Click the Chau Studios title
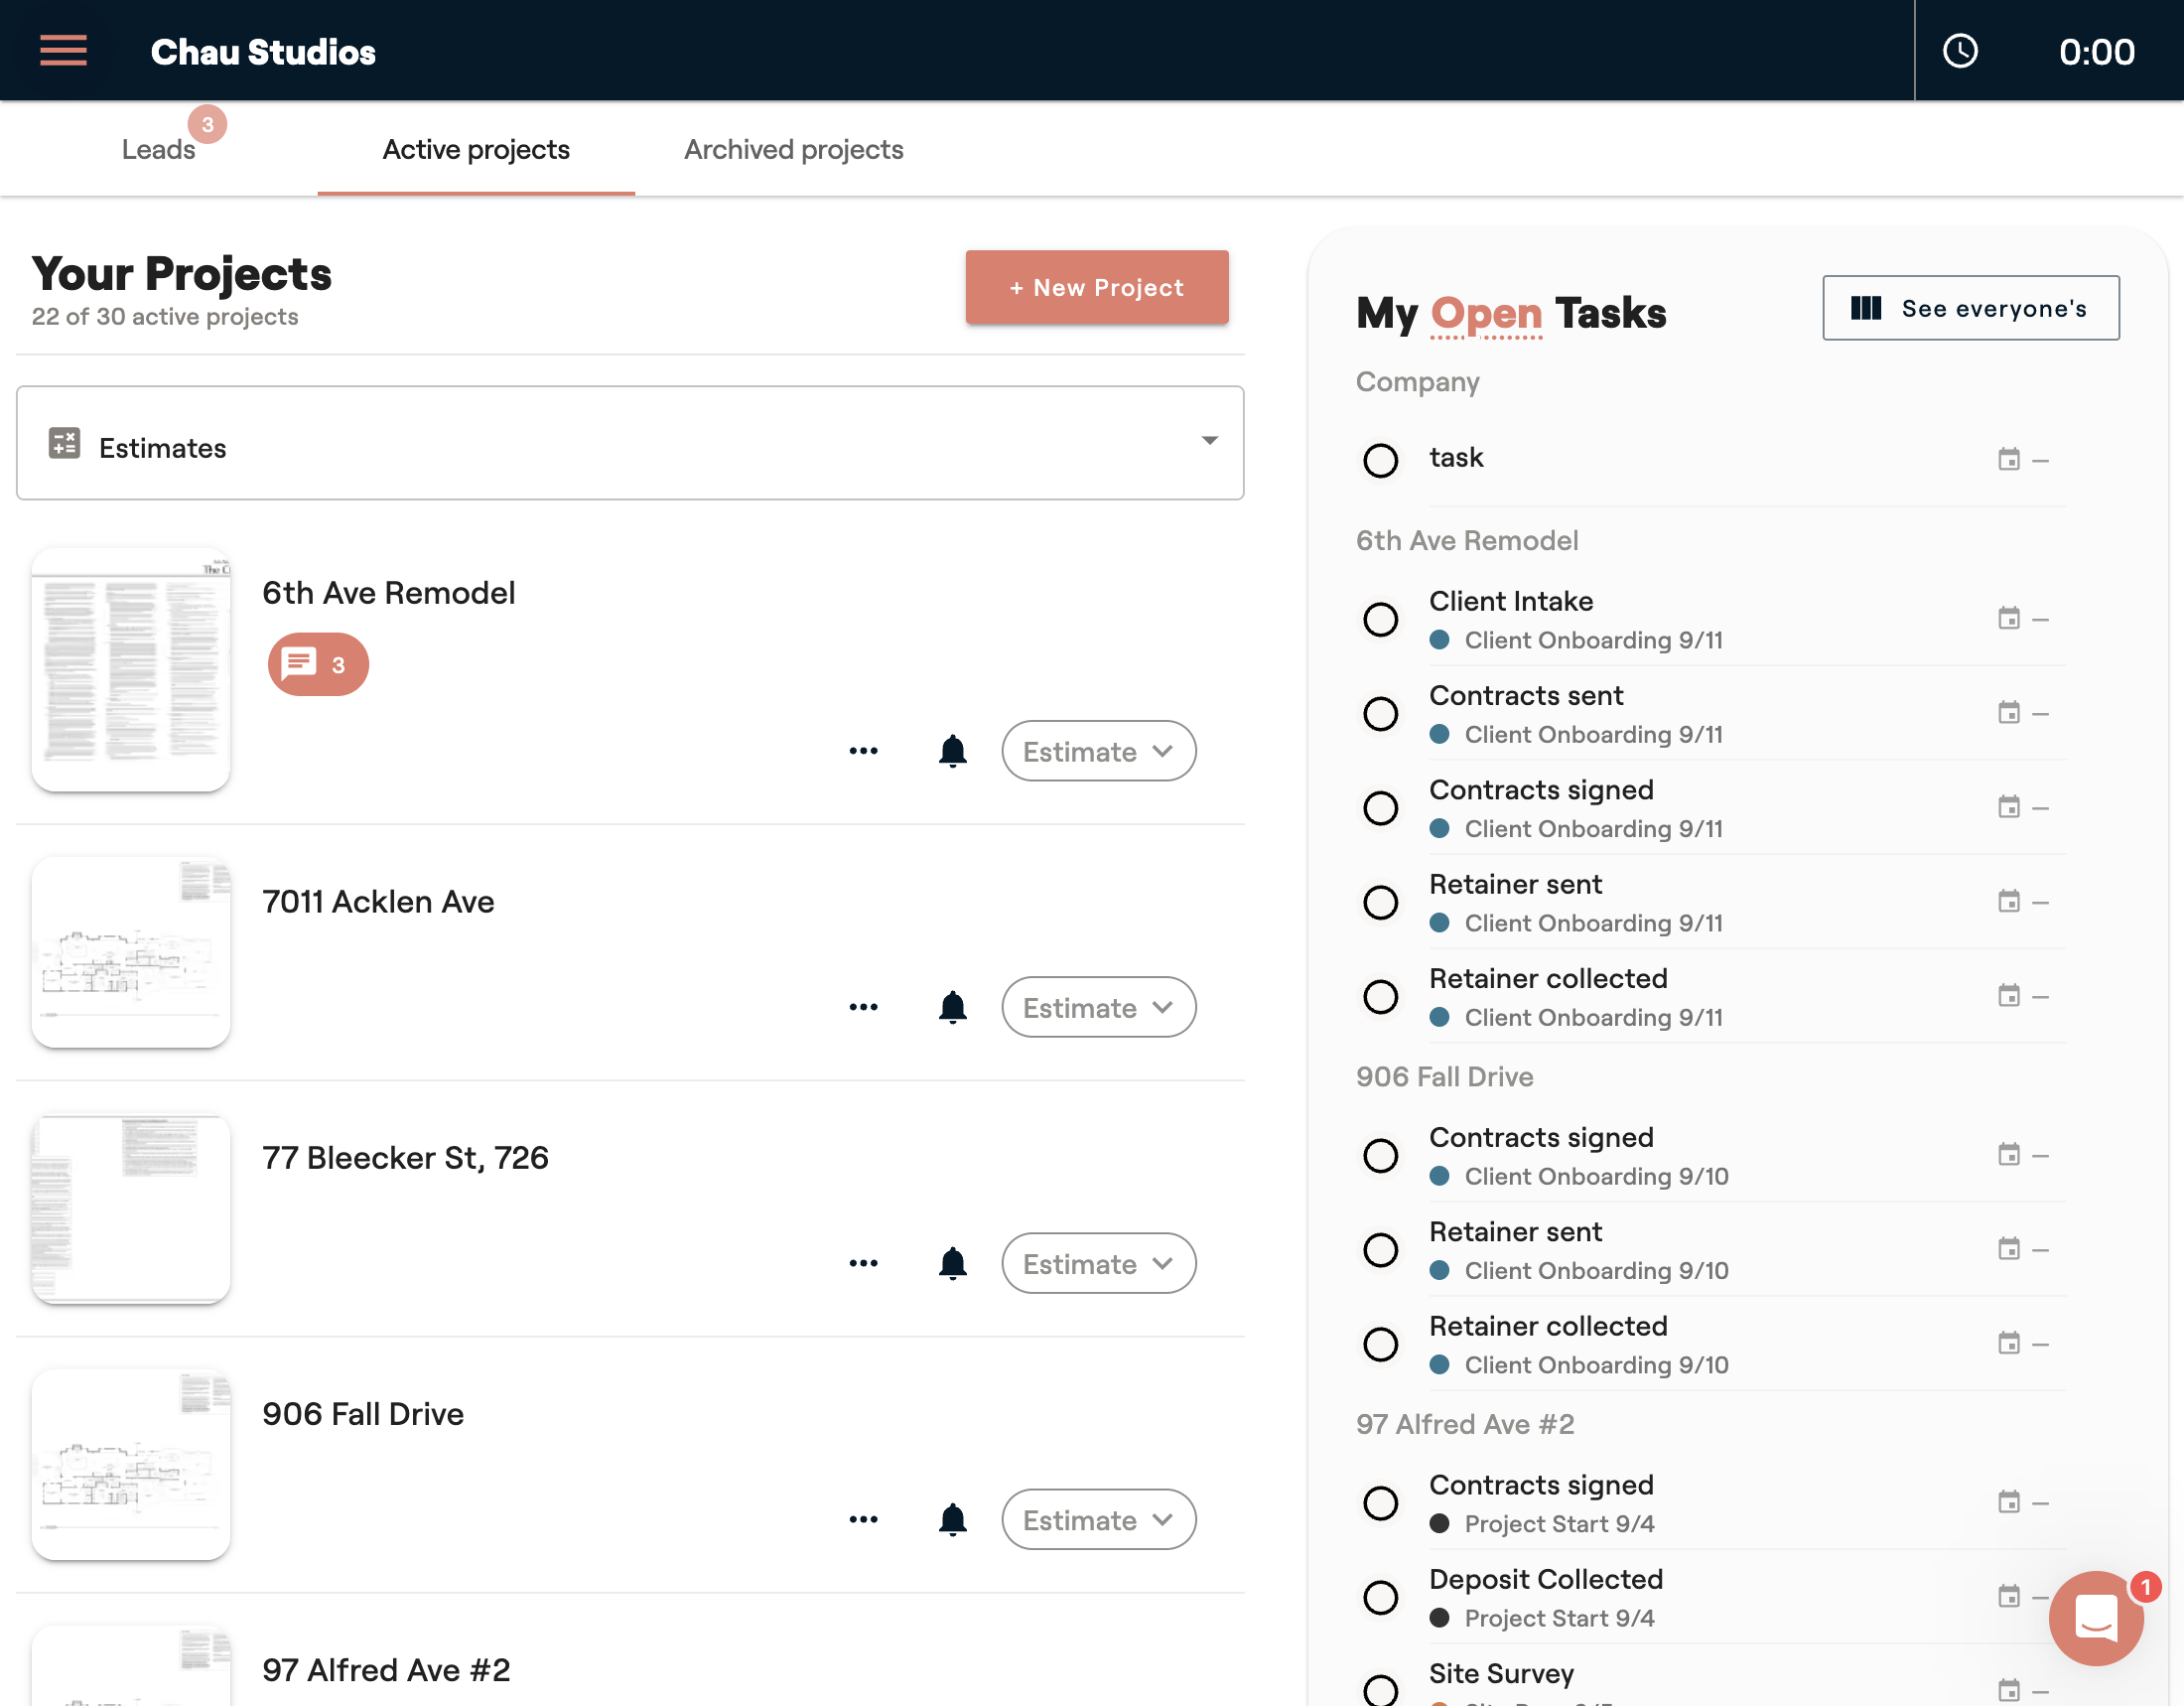The width and height of the screenshot is (2184, 1706). click(263, 51)
